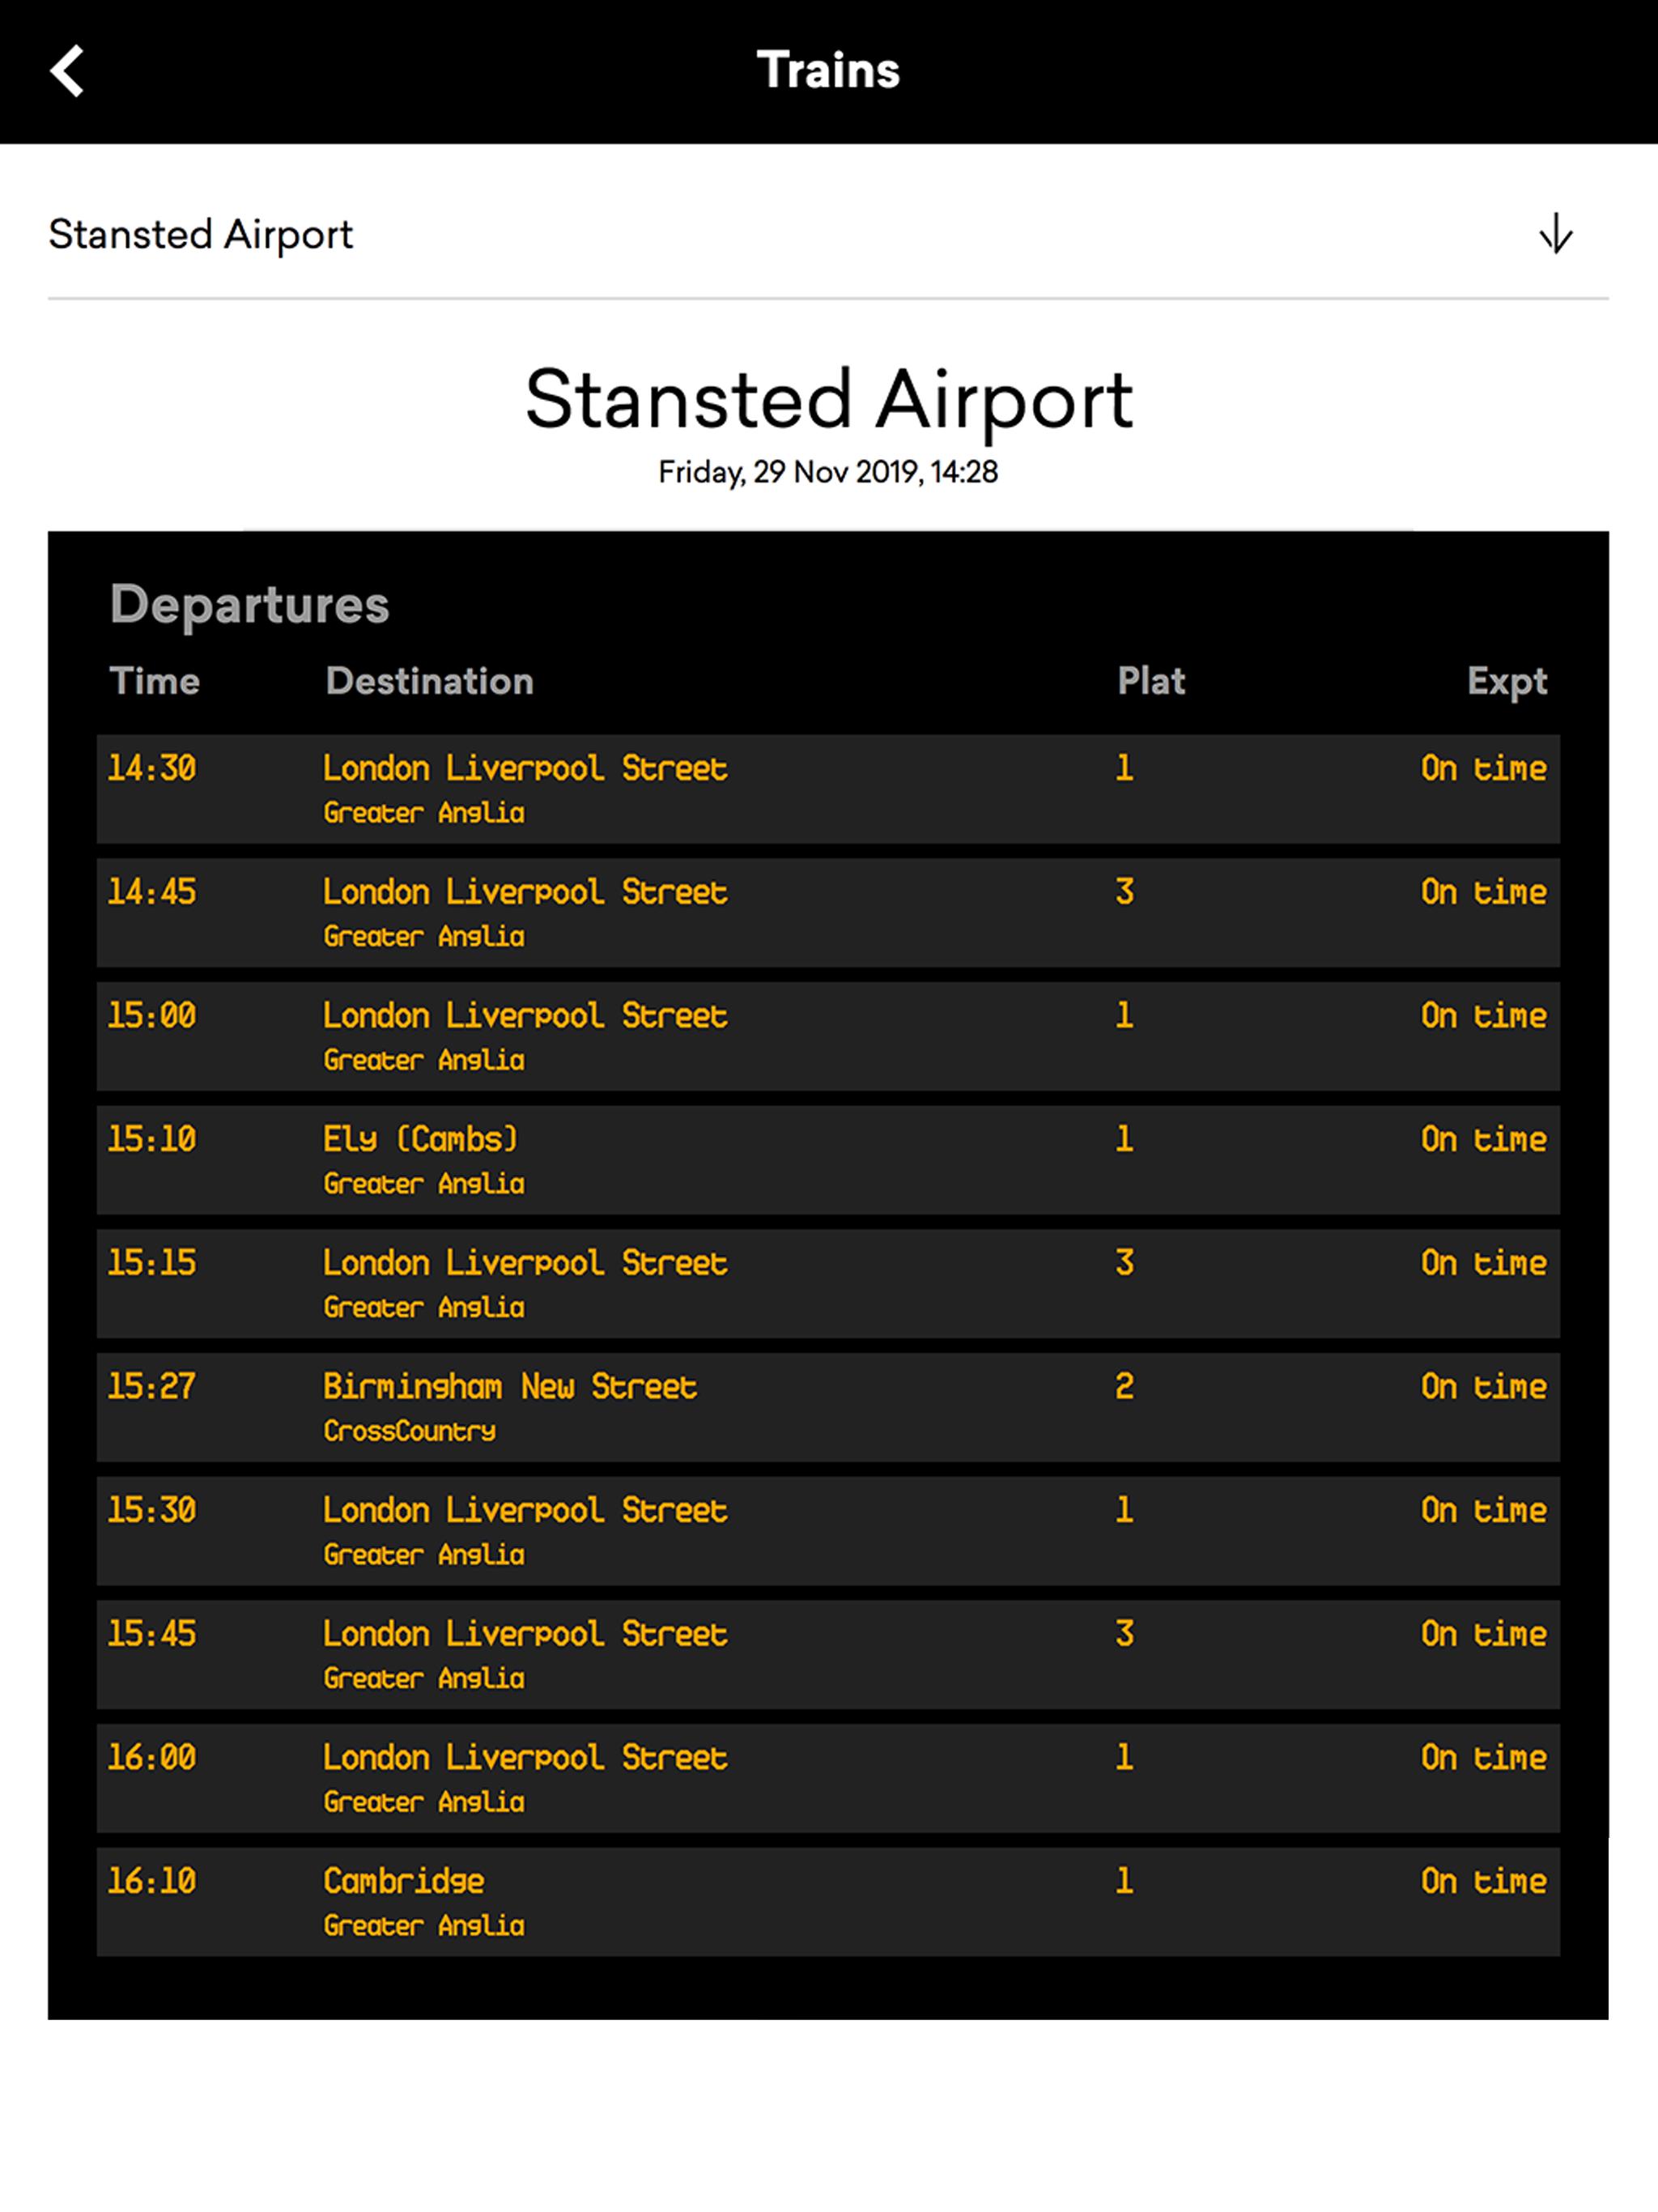Tap the CrossCountry operator label

tap(409, 1431)
